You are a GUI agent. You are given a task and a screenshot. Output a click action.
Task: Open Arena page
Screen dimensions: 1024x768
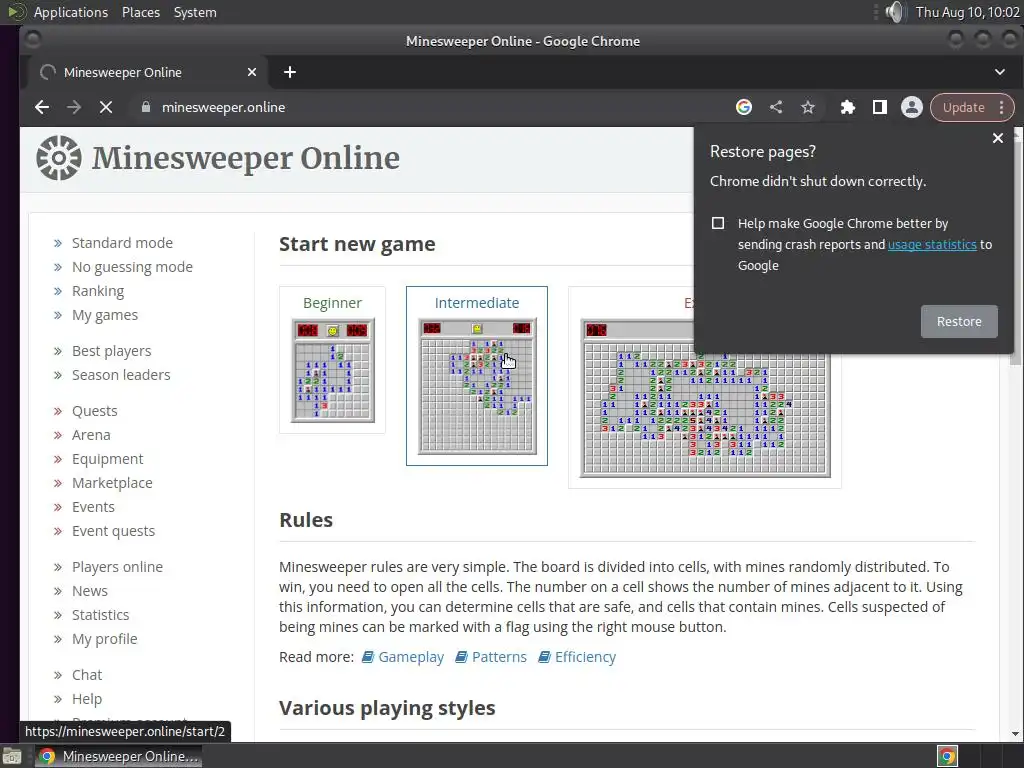click(91, 435)
